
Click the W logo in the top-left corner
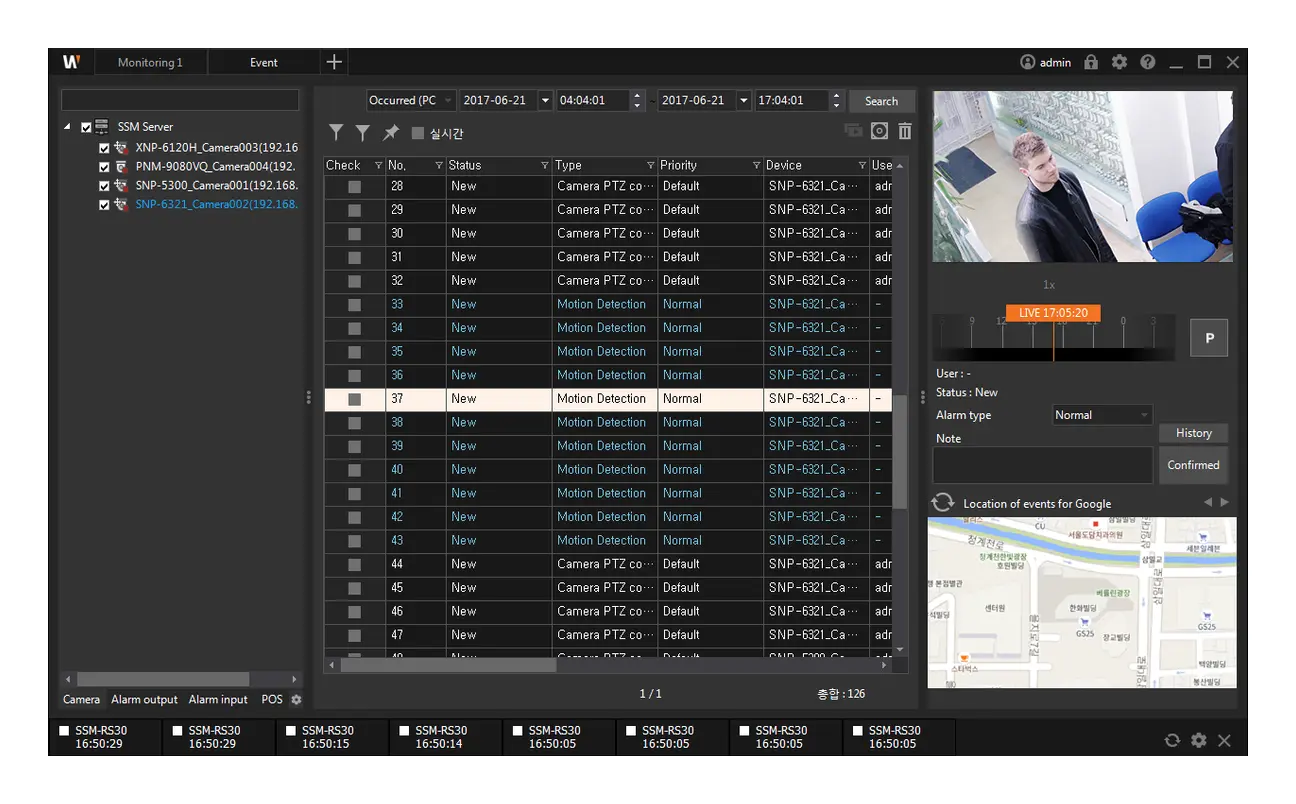click(x=71, y=62)
